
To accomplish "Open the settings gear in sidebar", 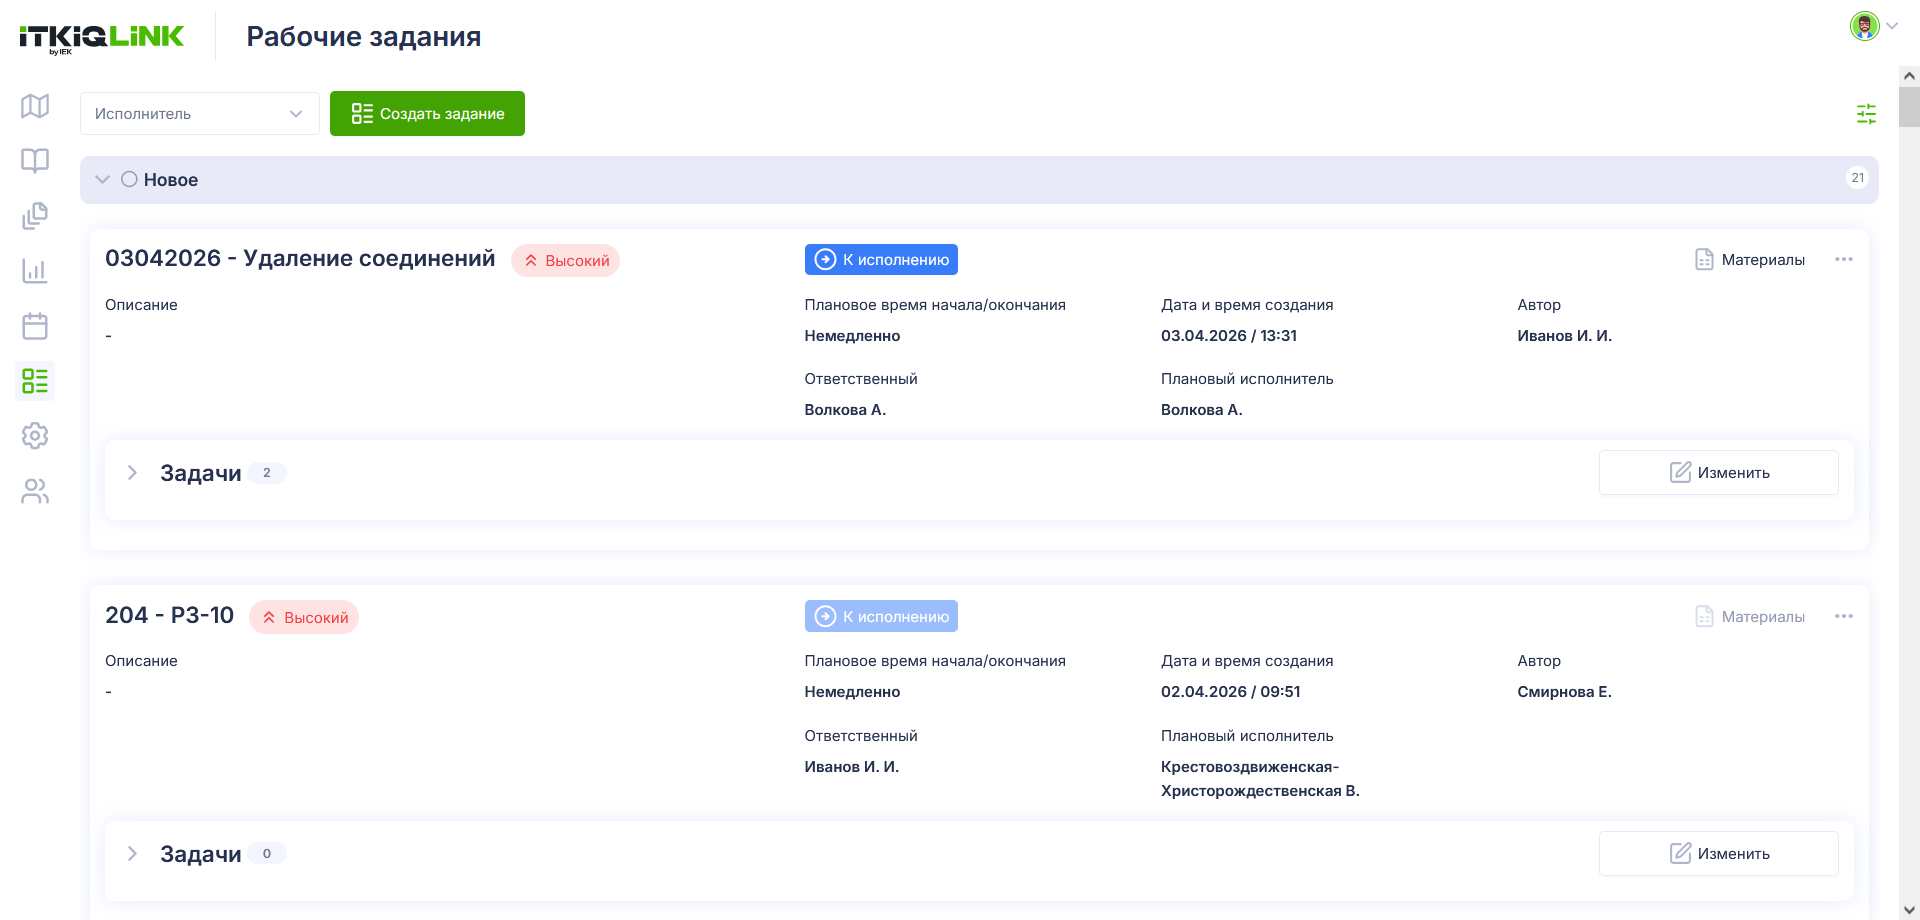I will (35, 436).
